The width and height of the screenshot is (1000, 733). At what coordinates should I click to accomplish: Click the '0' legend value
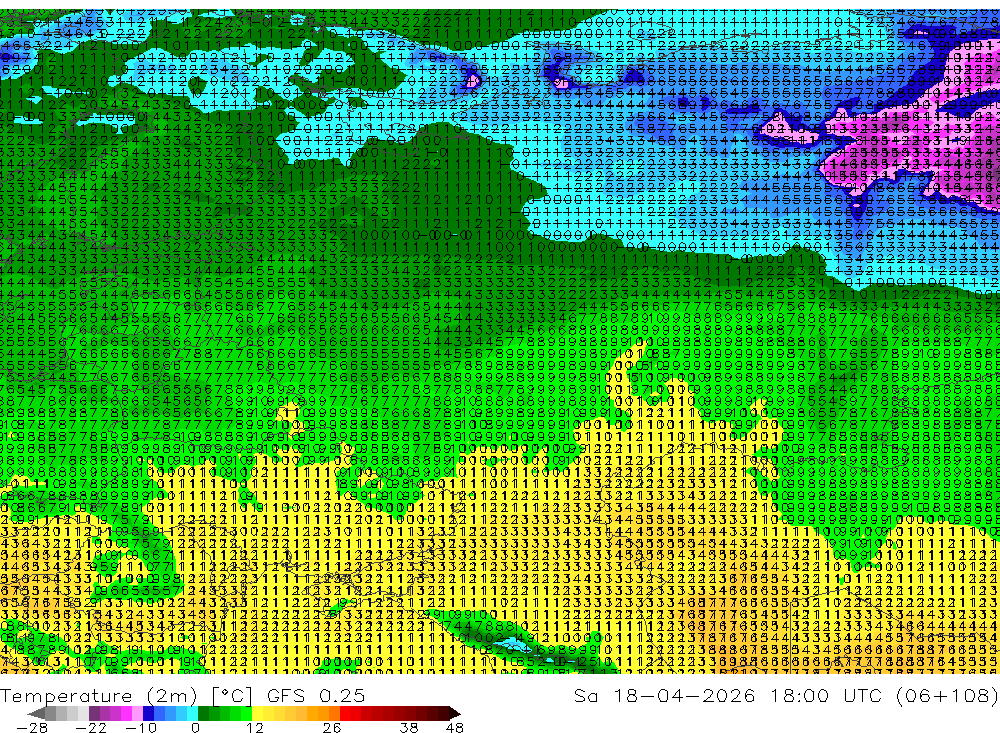click(195, 727)
